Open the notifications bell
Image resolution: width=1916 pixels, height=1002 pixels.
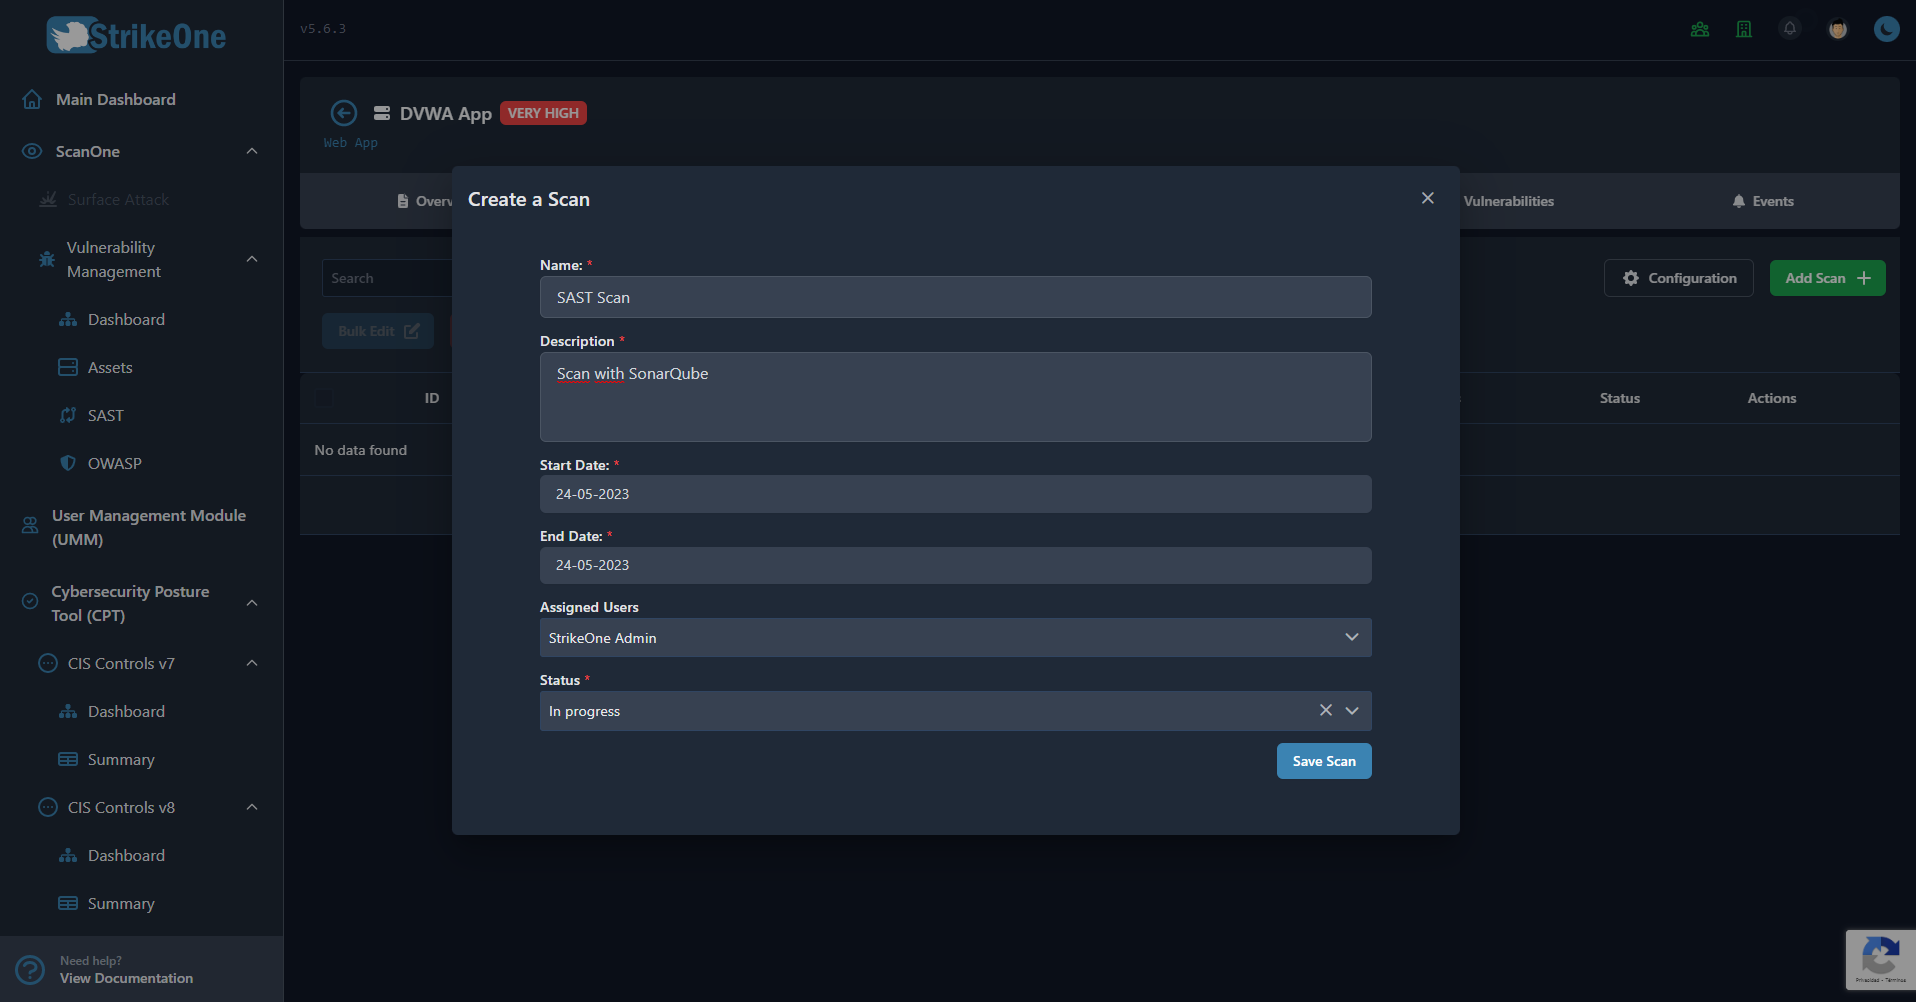click(1789, 29)
